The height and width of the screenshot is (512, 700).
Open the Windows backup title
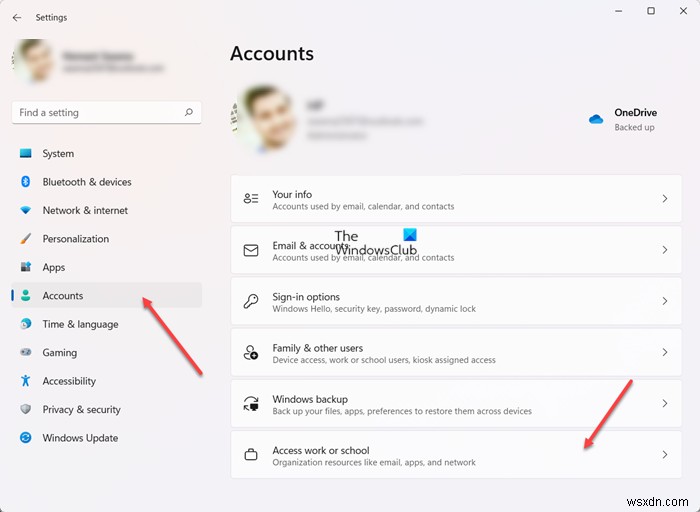pos(310,399)
